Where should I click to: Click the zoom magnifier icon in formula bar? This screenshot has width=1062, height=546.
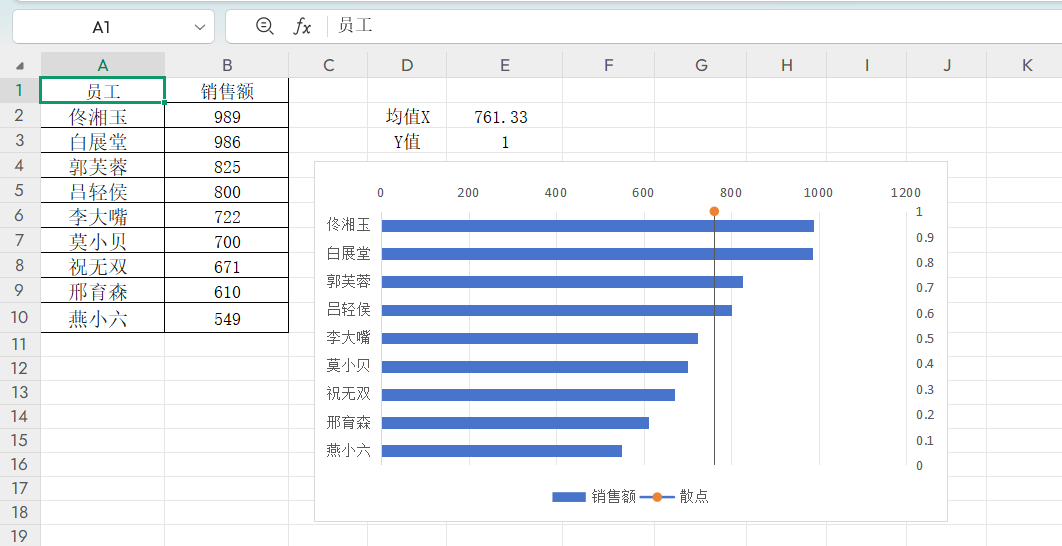(x=264, y=26)
